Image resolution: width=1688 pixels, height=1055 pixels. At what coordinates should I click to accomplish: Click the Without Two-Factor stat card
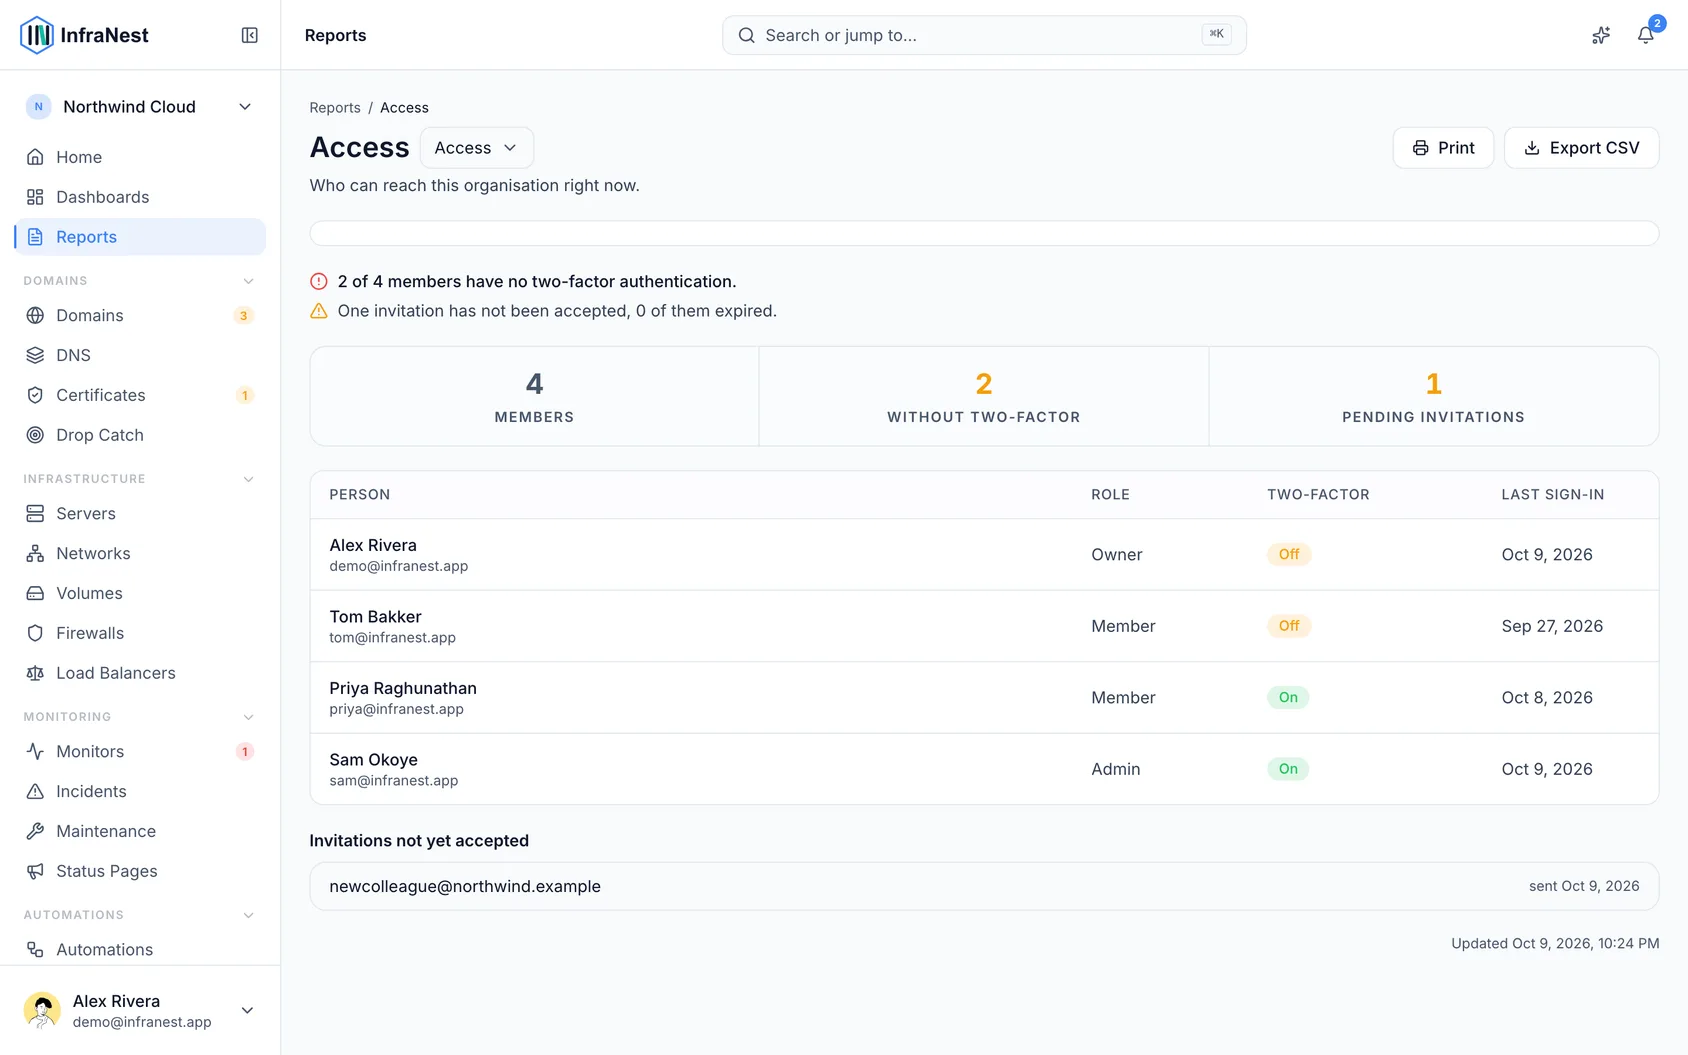984,396
